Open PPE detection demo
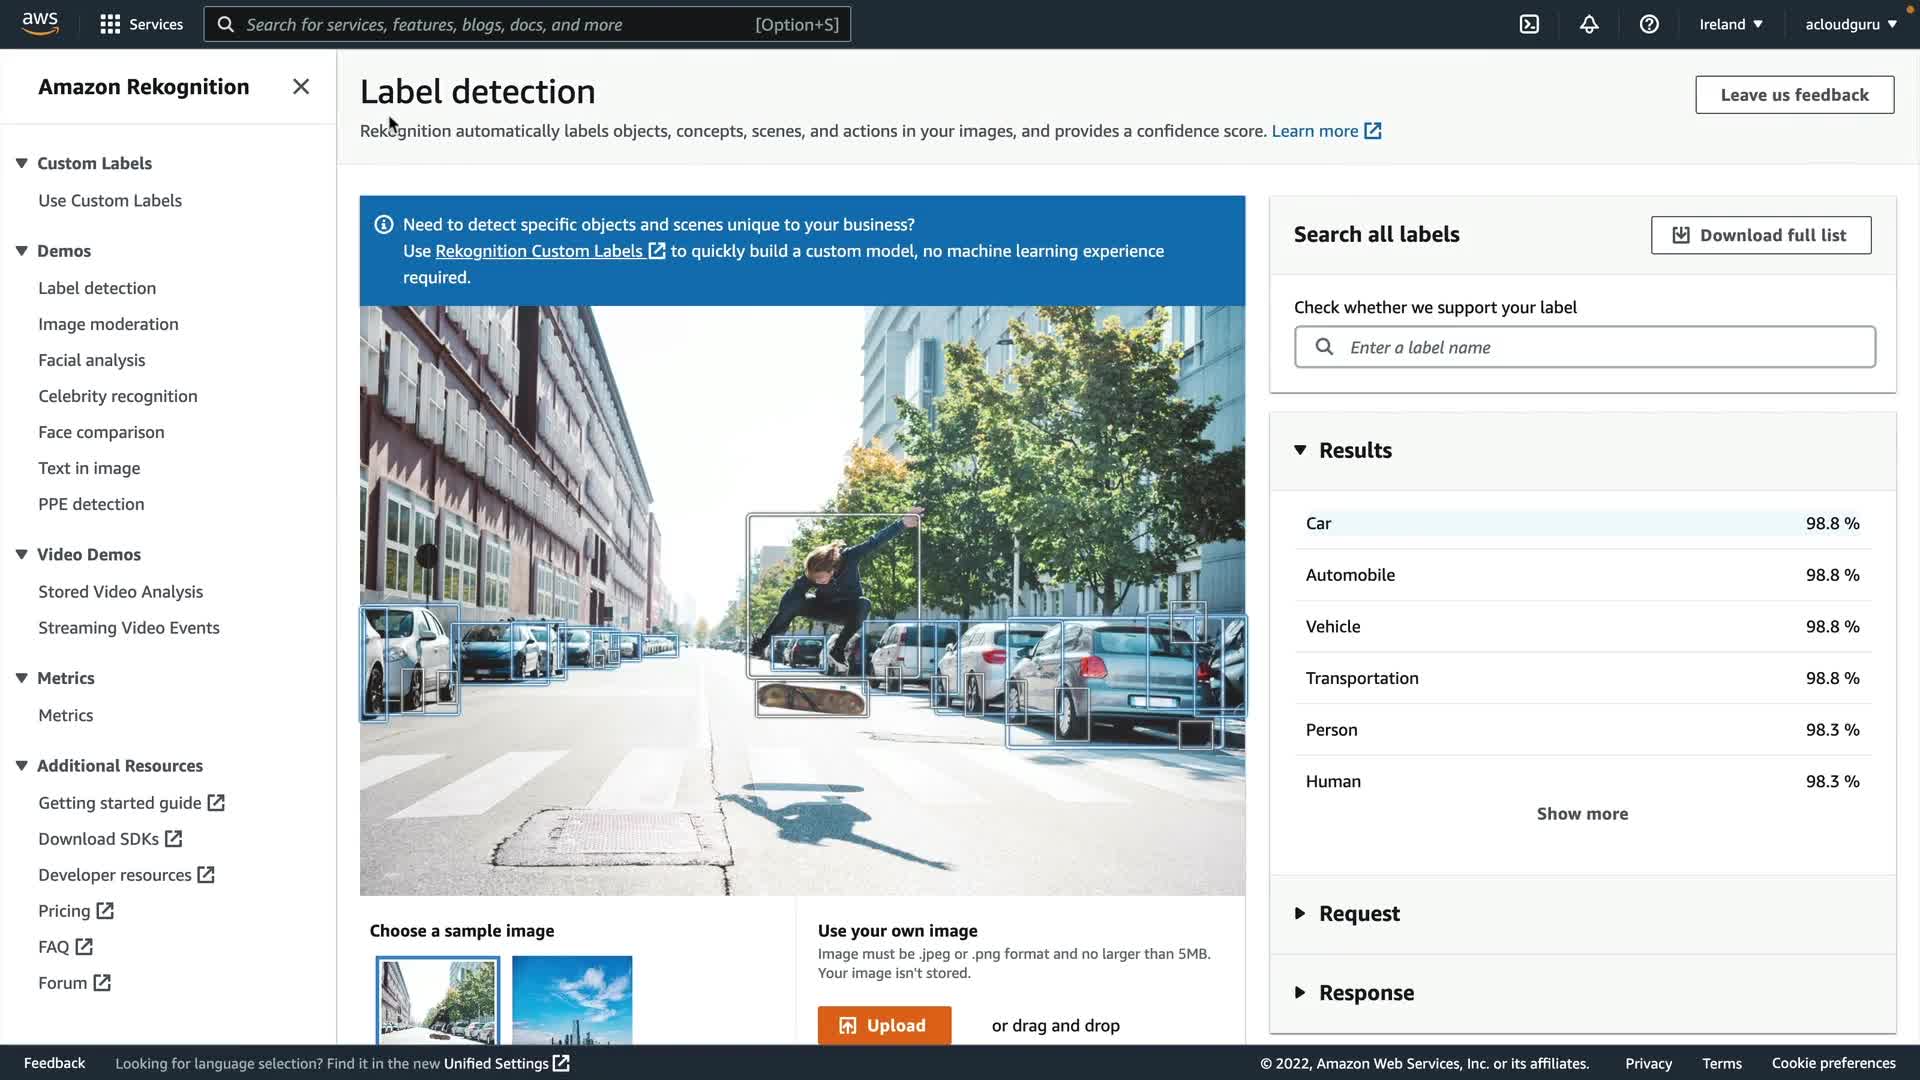This screenshot has width=1920, height=1080. [91, 504]
